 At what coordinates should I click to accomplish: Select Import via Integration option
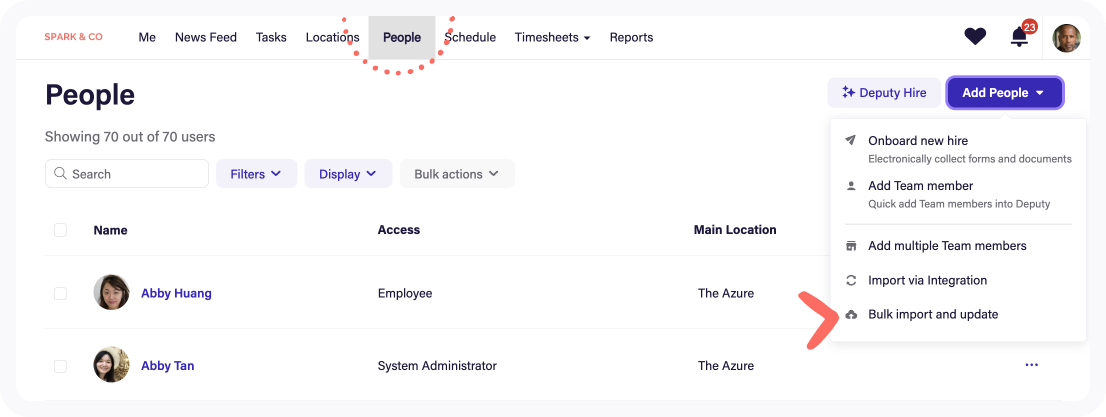click(x=927, y=280)
